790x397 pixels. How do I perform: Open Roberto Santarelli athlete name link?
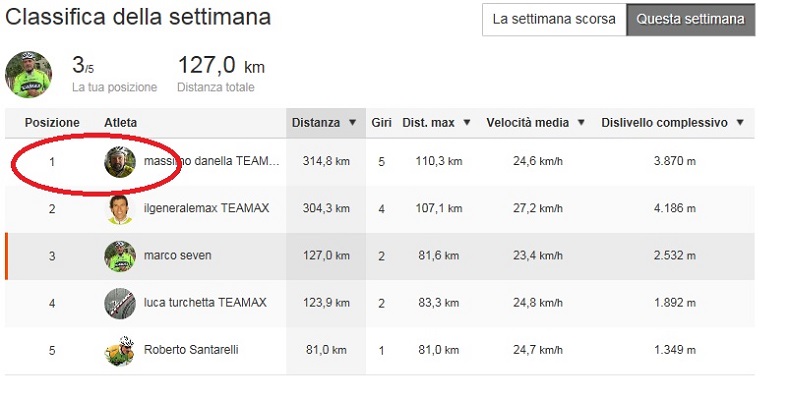click(x=191, y=350)
